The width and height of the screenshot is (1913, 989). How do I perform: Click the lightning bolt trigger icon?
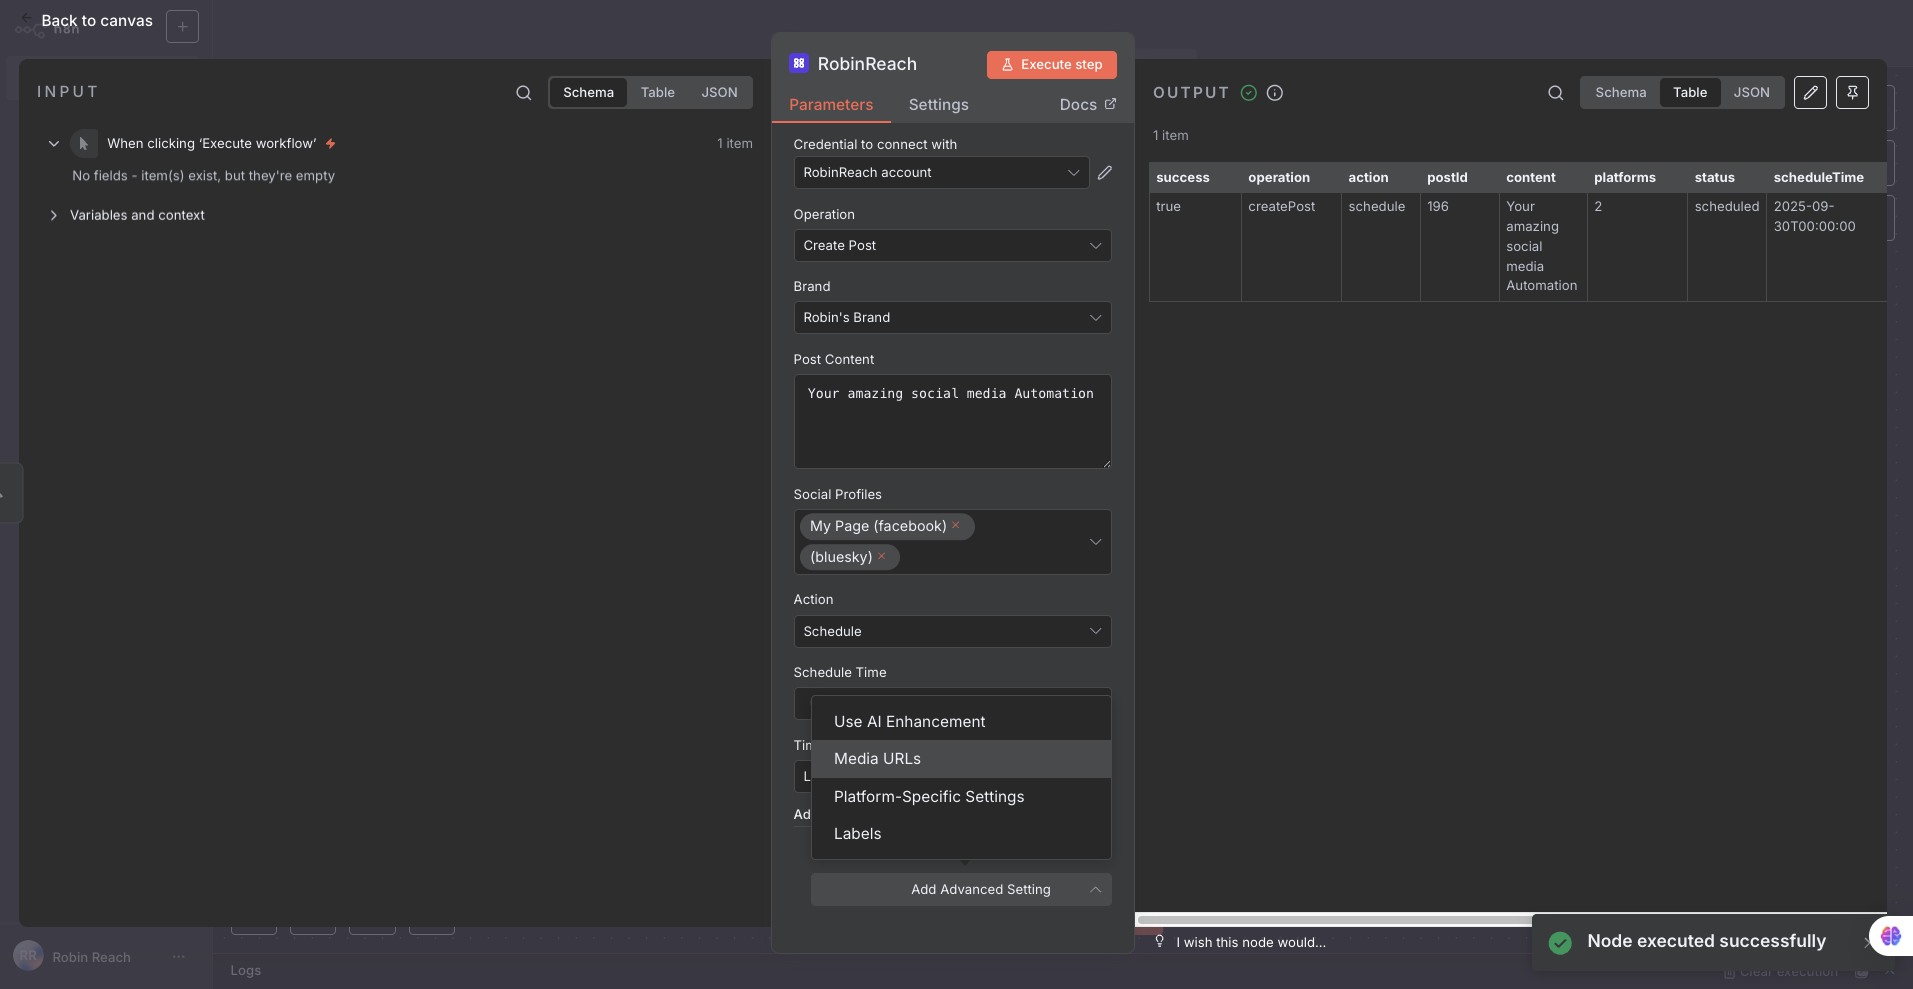pyautogui.click(x=330, y=144)
